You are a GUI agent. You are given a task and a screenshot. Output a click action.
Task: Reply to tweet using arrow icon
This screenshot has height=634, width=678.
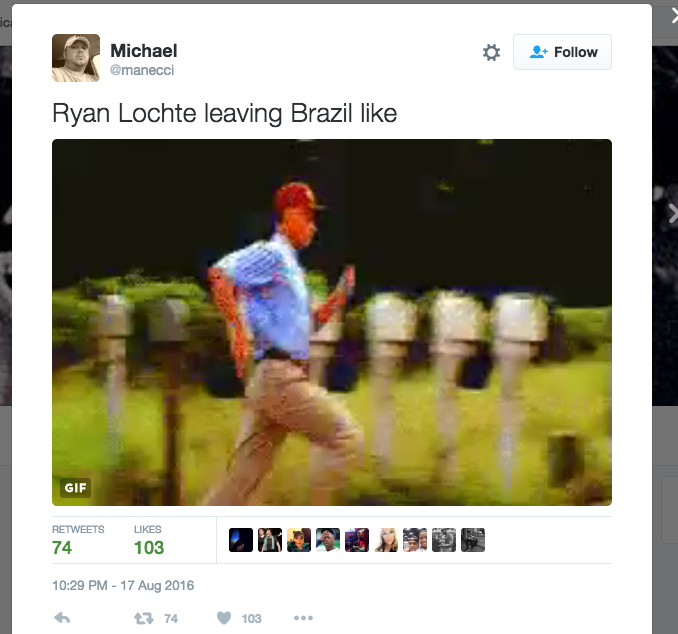point(62,618)
